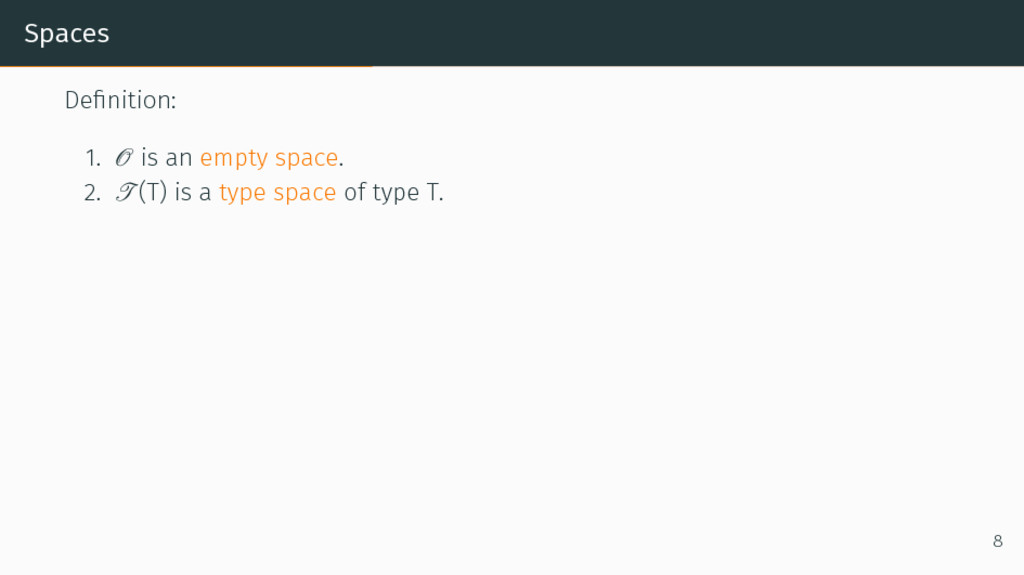Screen dimensions: 1024x575
Task: Click the slide page number 8
Action: click(997, 541)
